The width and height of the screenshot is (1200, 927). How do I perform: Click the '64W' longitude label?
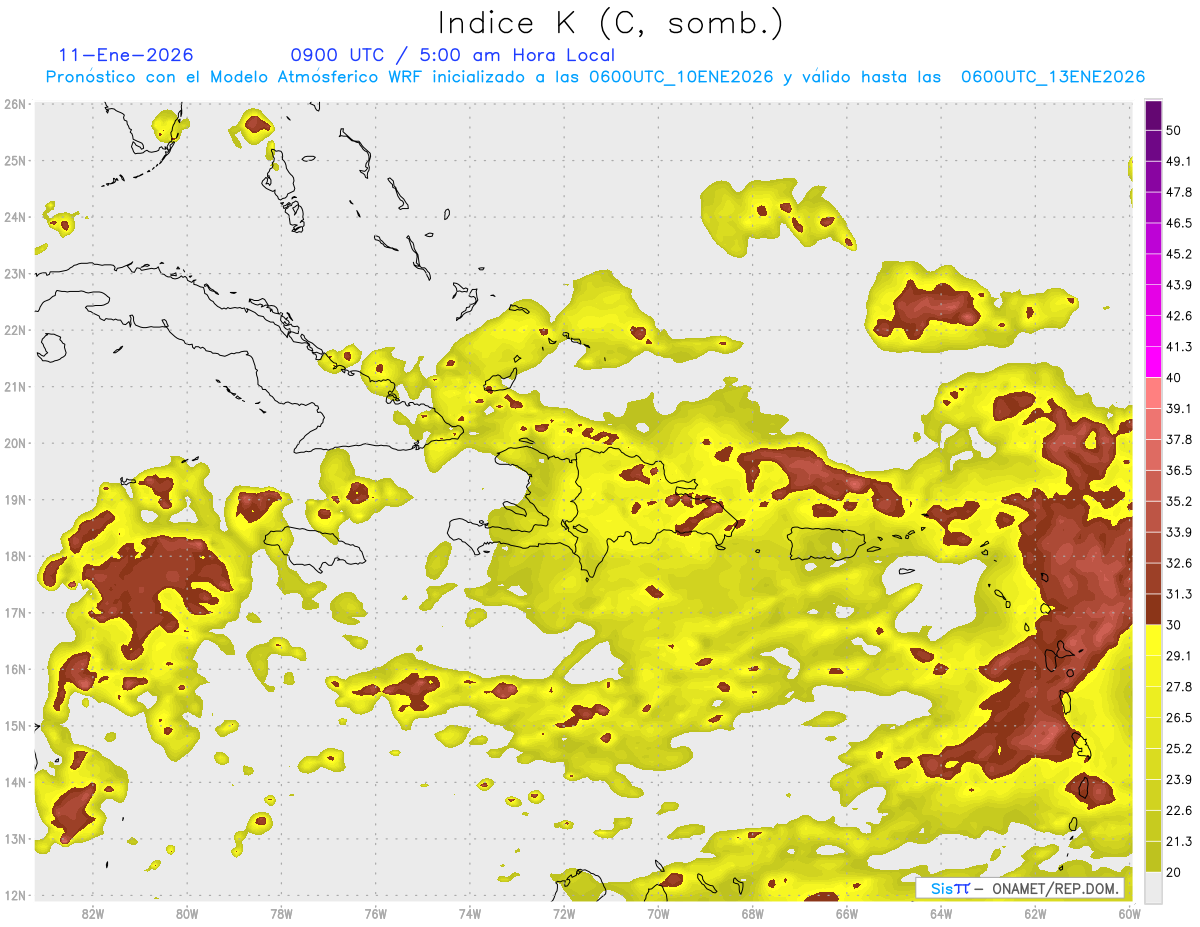[x=940, y=913]
